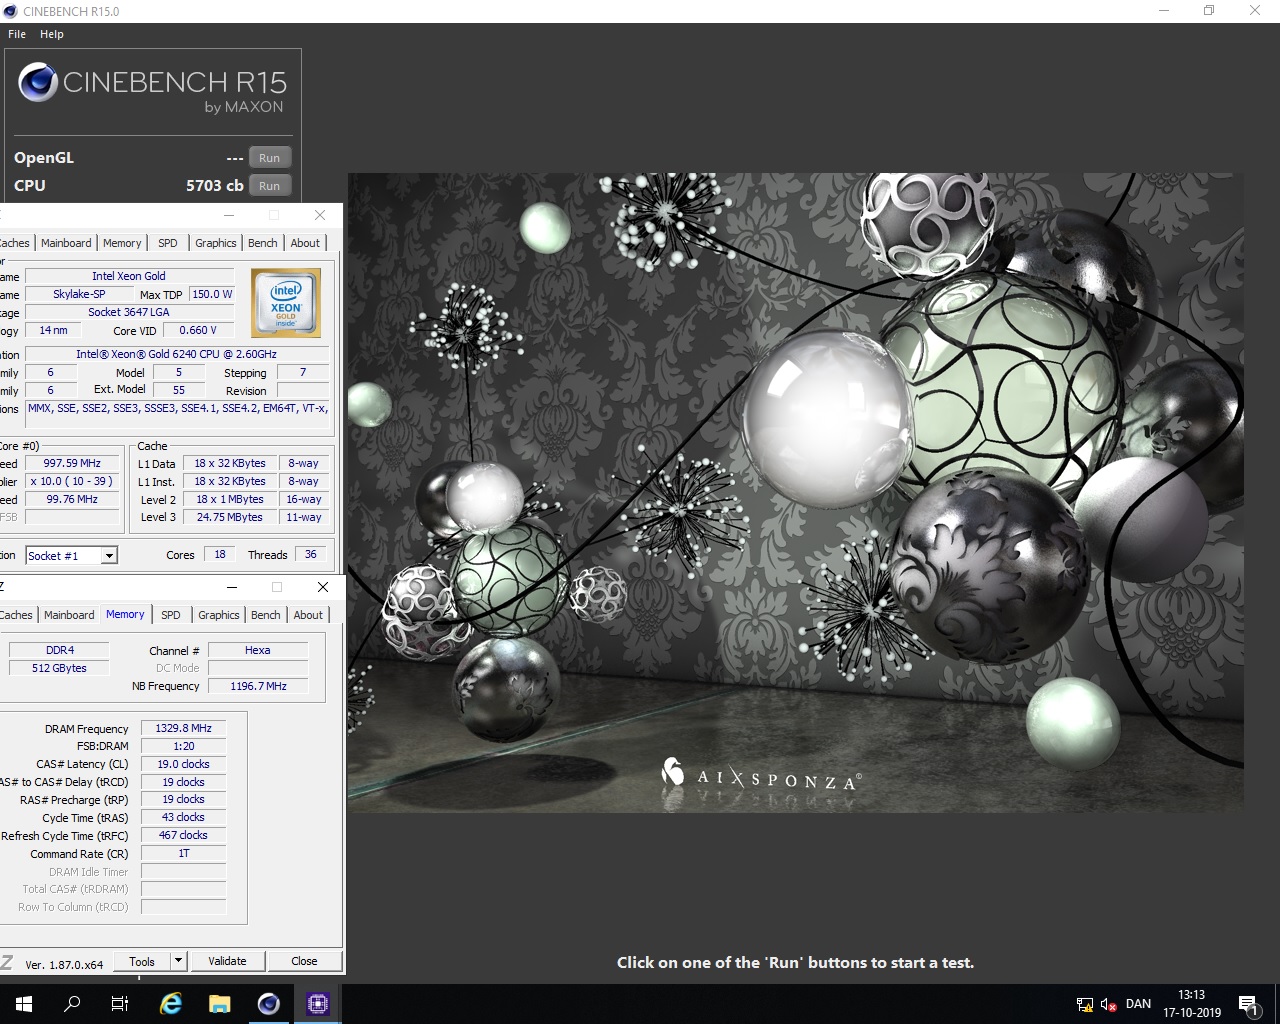The width and height of the screenshot is (1280, 1024).
Task: Click the 1196.7 MHz NB Frequency value
Action: coord(258,686)
